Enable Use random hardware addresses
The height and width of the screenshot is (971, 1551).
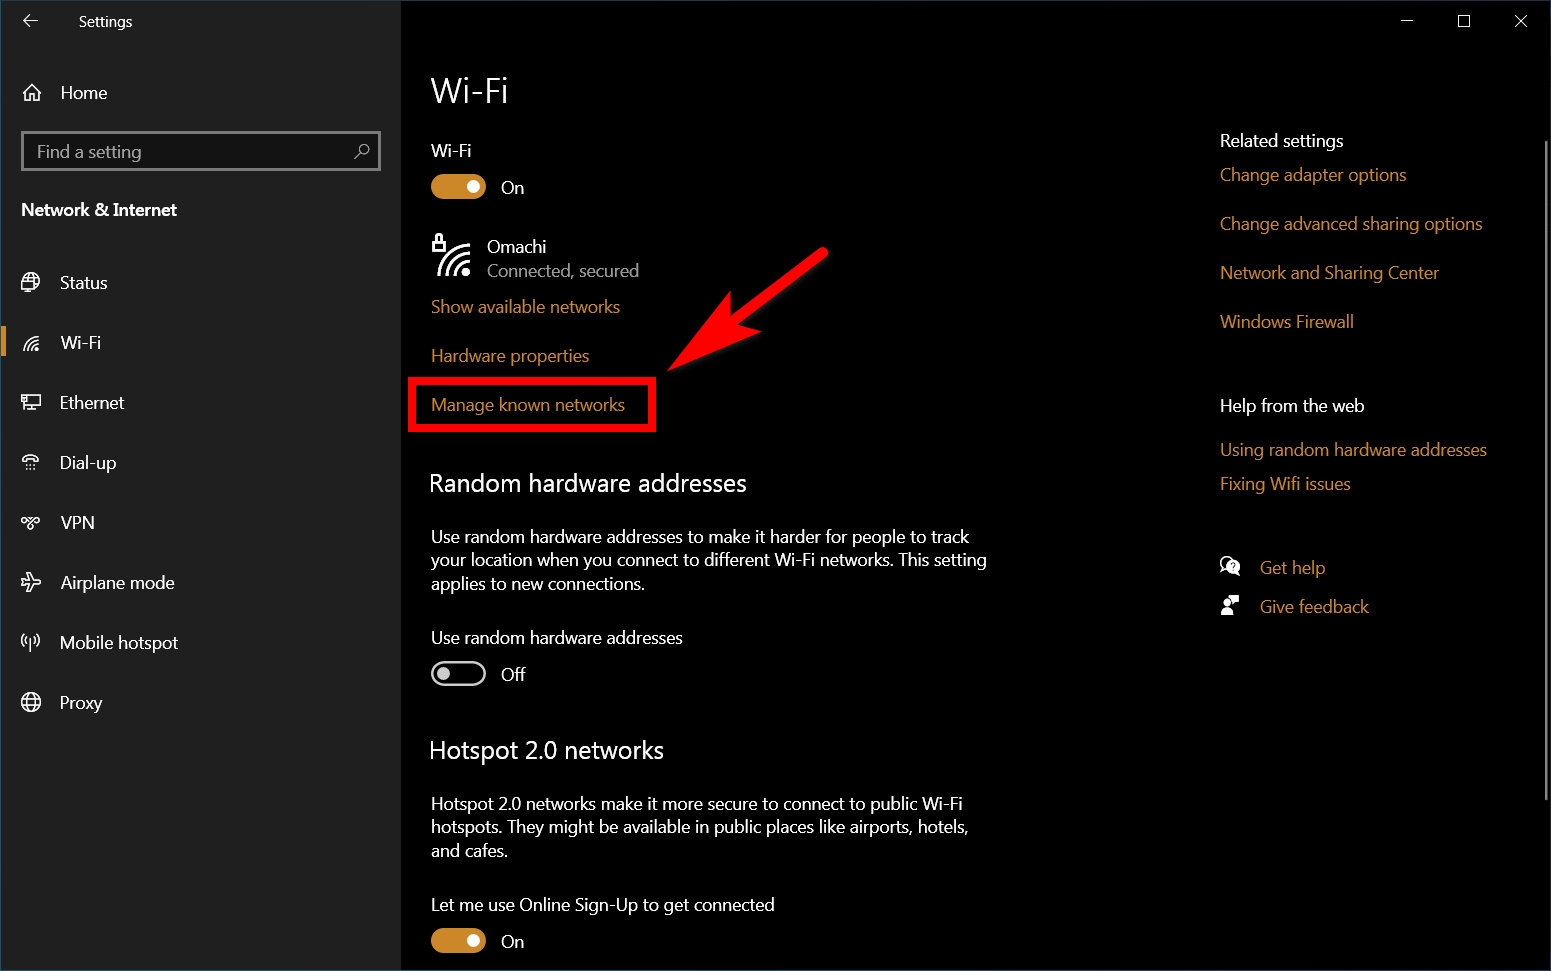(458, 673)
